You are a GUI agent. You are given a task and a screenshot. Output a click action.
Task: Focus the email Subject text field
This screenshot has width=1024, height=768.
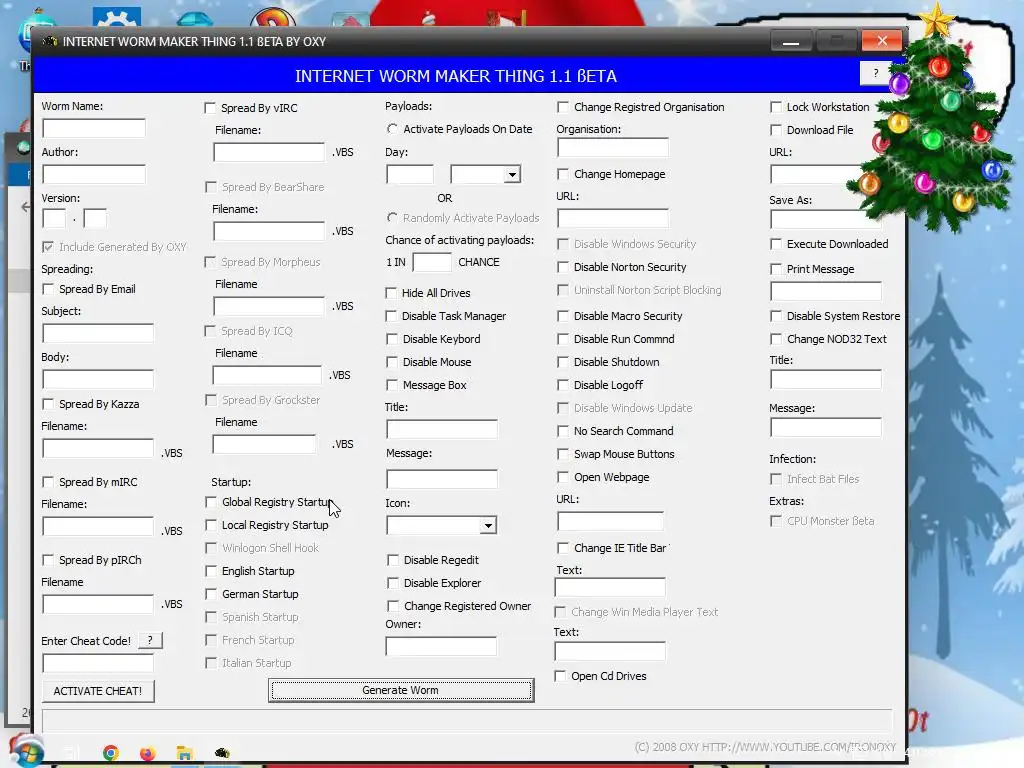coord(98,333)
